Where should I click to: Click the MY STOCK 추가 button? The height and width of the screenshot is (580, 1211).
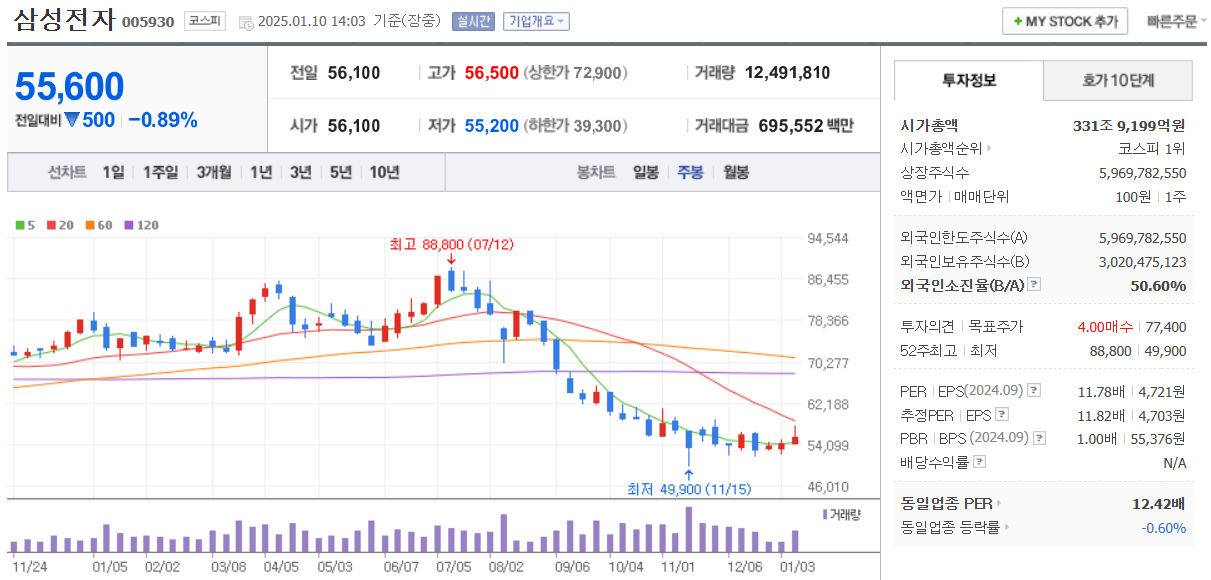[1064, 20]
